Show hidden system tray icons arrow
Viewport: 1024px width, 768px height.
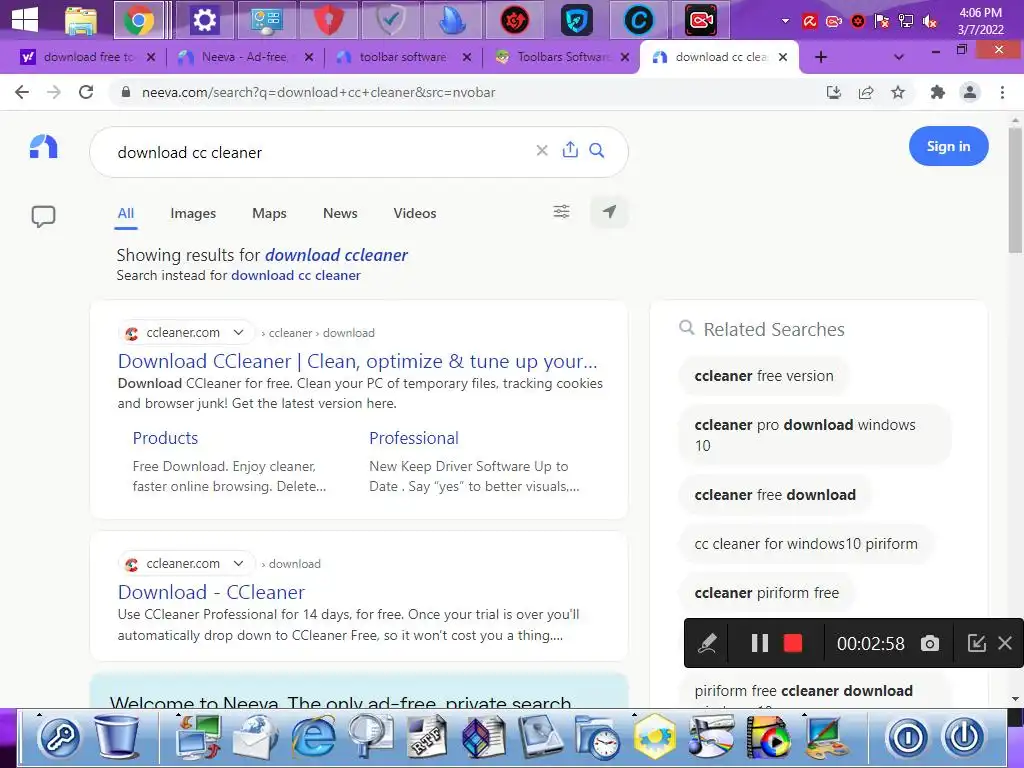786,21
